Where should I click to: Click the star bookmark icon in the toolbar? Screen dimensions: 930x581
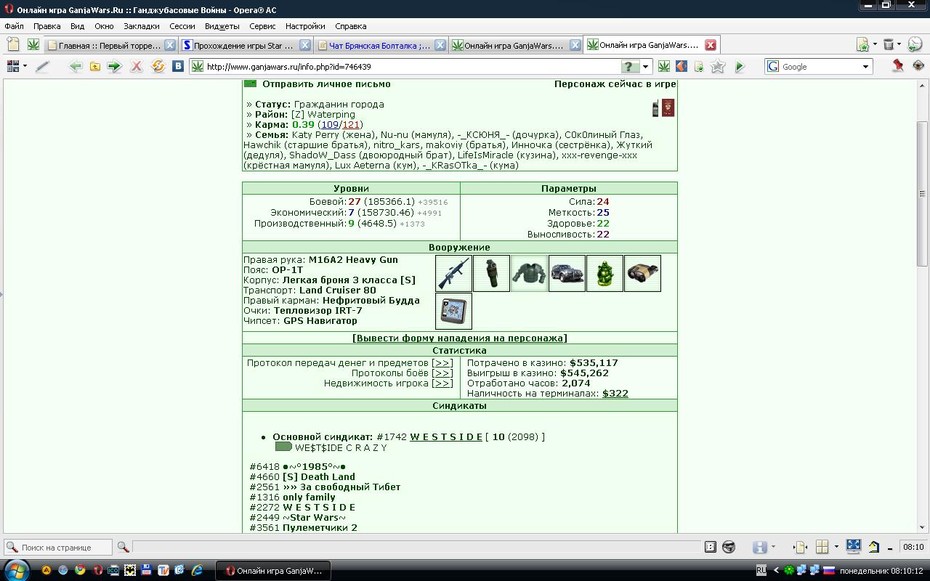718,66
